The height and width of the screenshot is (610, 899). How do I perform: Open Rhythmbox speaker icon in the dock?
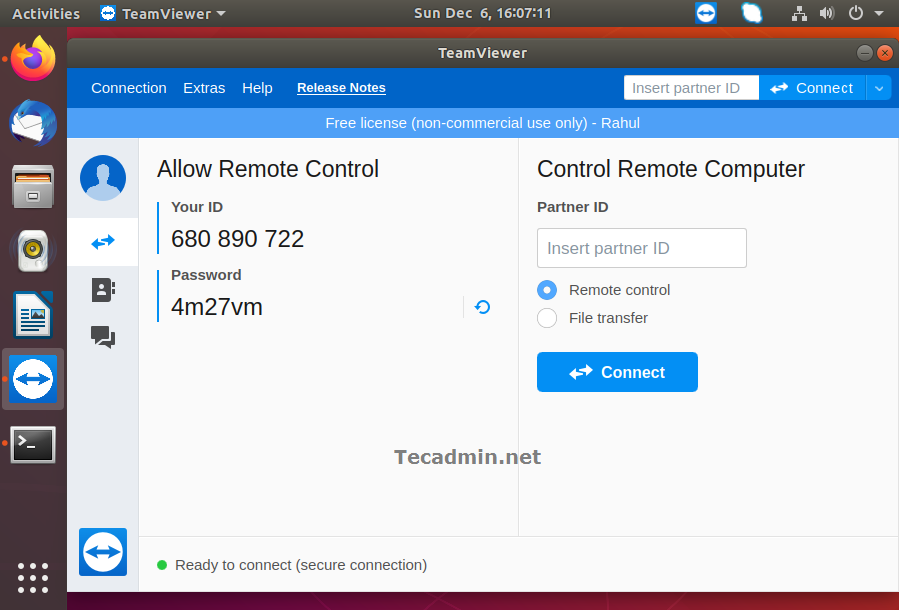coord(33,251)
